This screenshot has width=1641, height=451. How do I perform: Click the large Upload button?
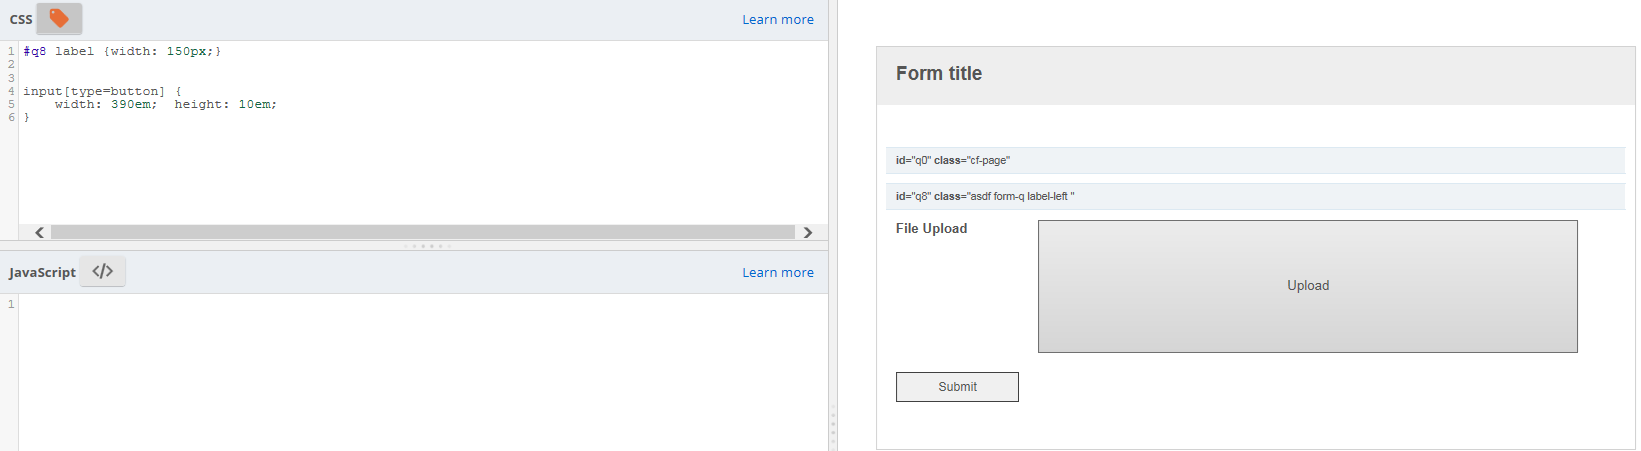point(1307,286)
